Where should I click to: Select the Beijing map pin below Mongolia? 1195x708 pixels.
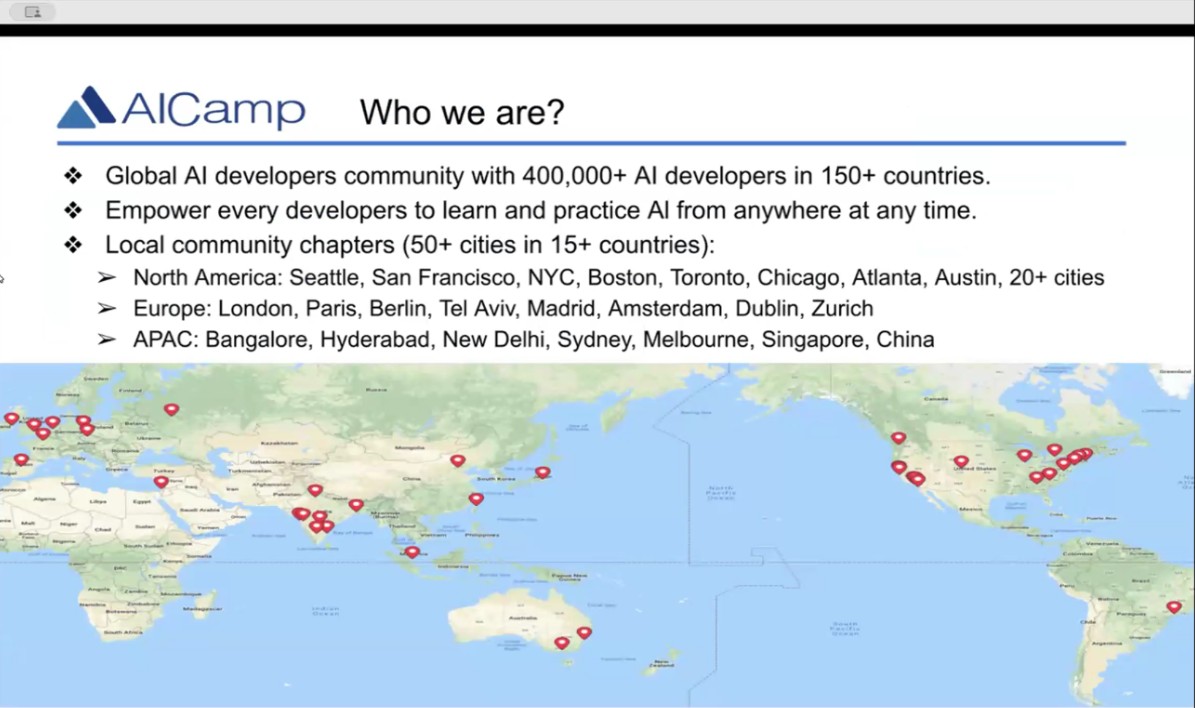pyautogui.click(x=457, y=460)
